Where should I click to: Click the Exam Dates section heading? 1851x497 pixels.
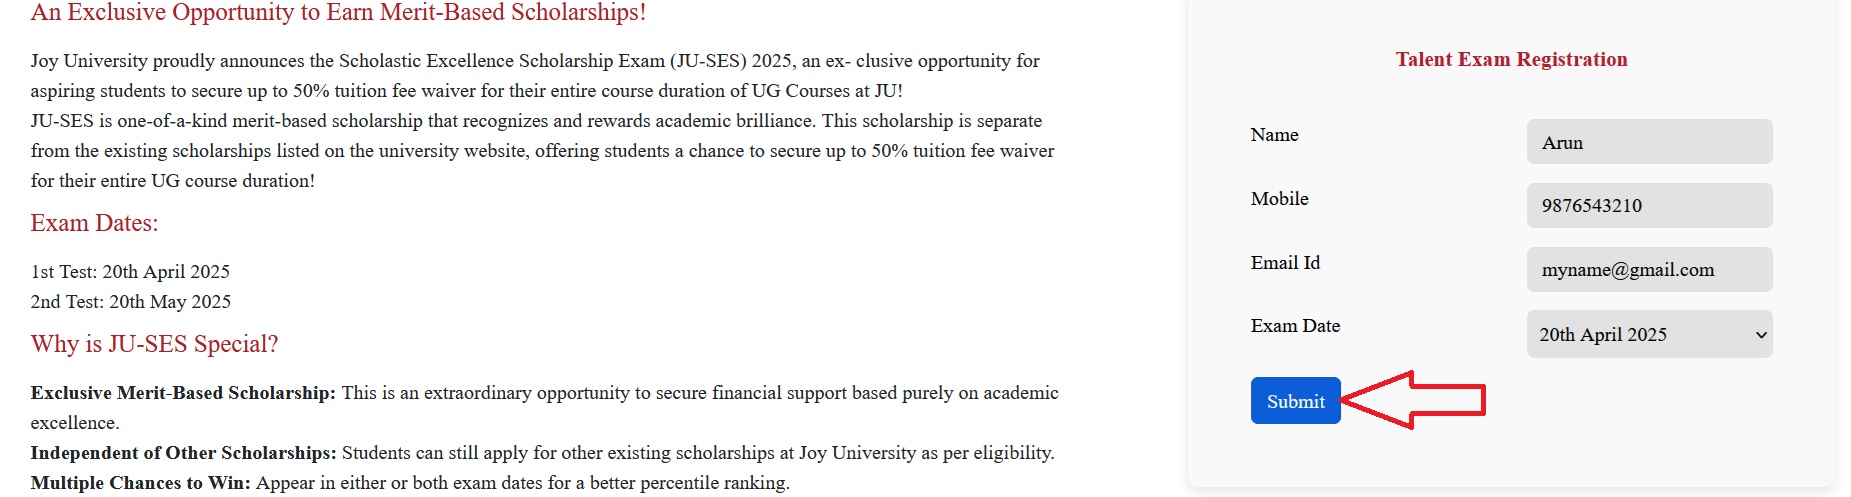point(94,223)
